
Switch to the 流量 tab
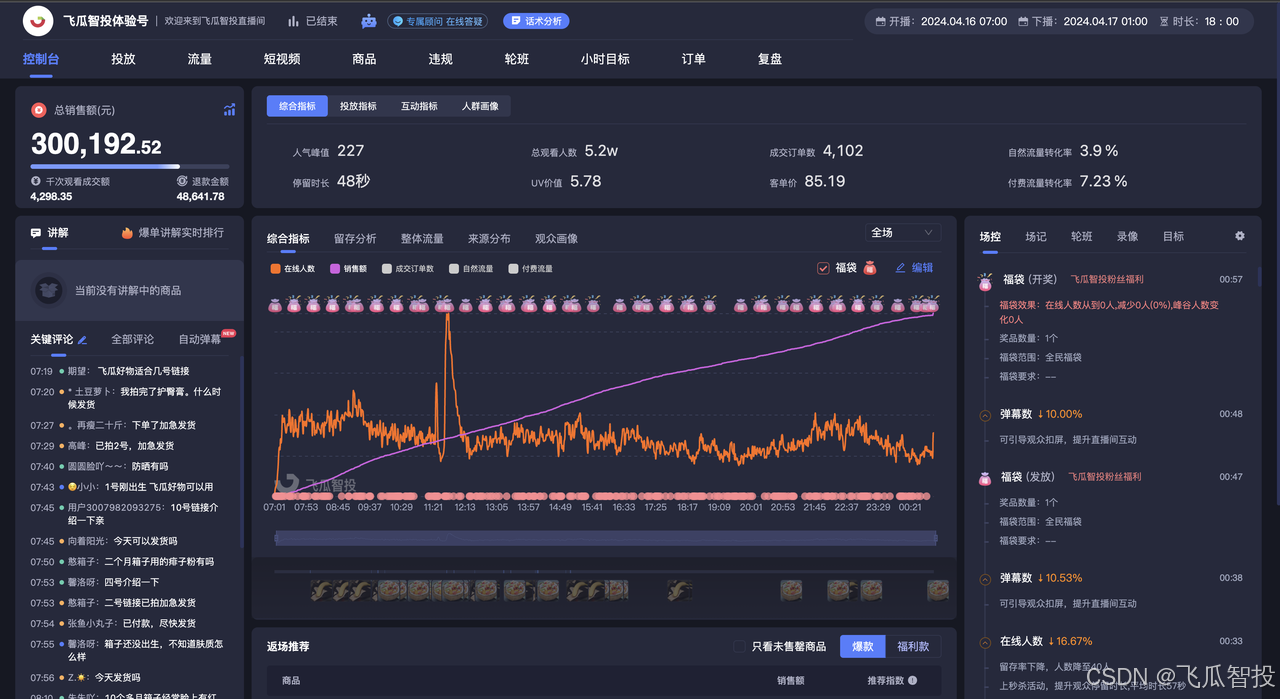pyautogui.click(x=200, y=59)
